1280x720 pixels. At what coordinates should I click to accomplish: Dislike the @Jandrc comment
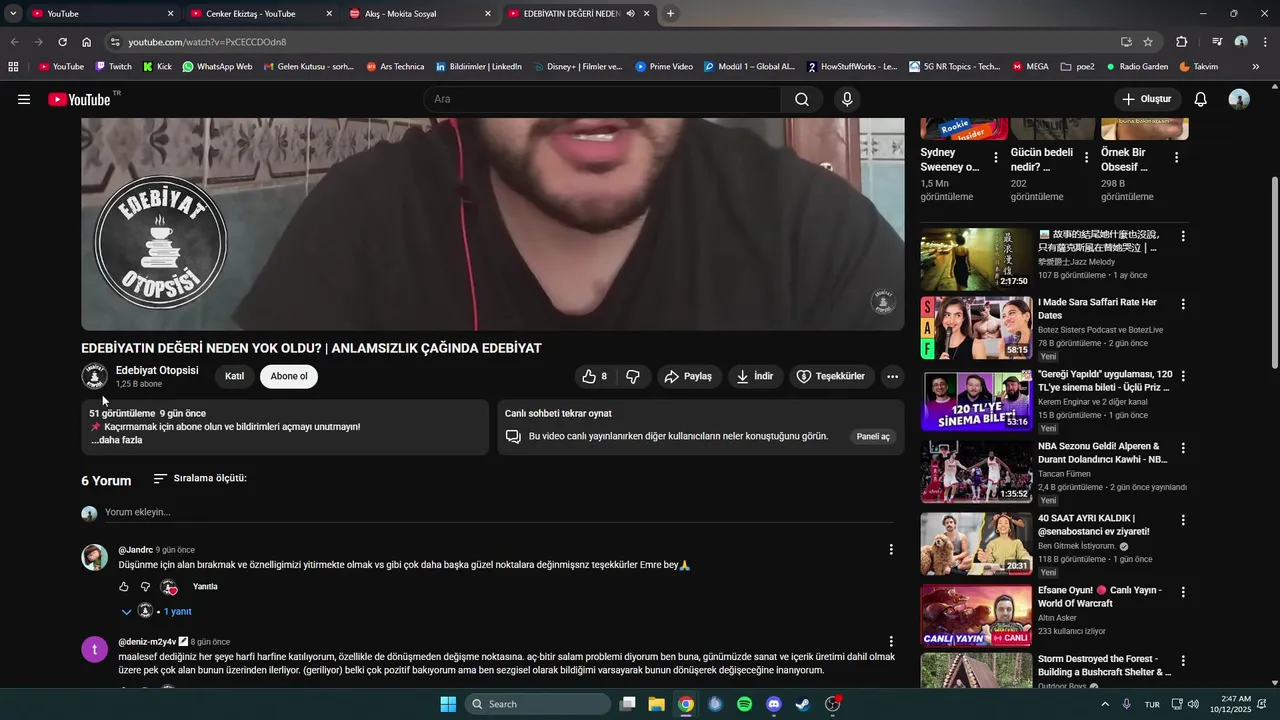coord(145,587)
